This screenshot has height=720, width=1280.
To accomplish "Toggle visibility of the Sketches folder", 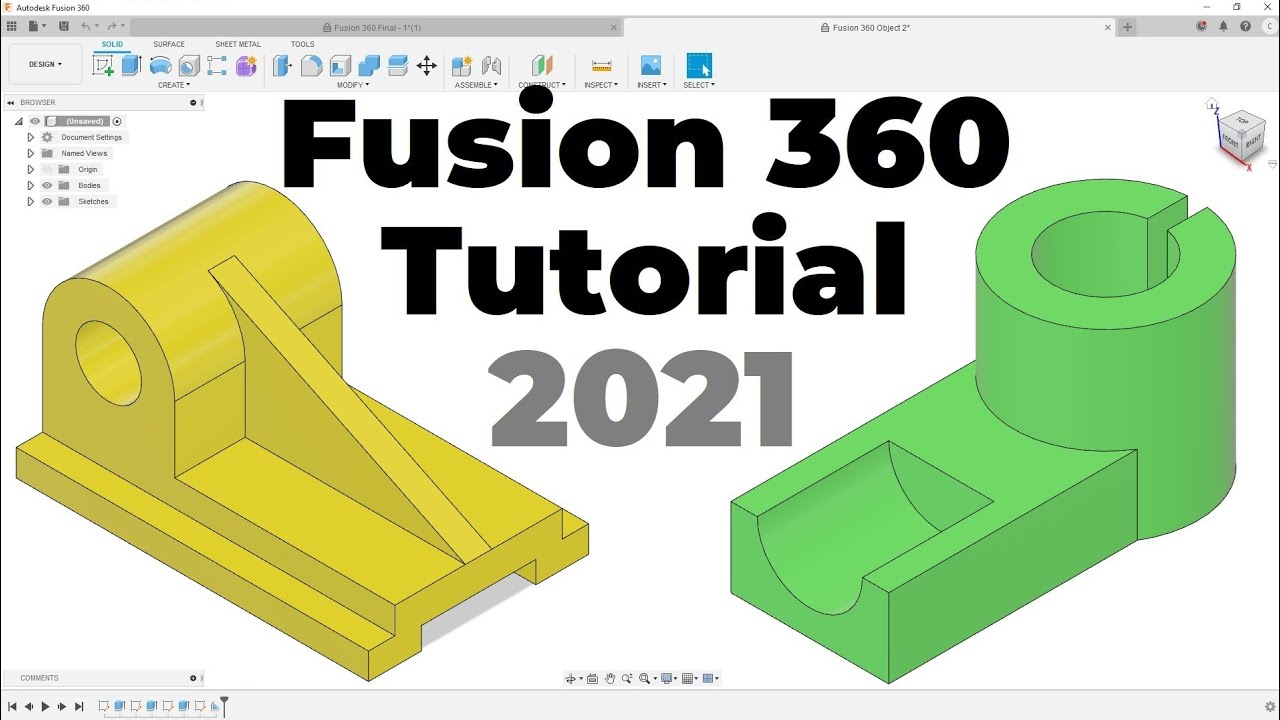I will pos(47,201).
